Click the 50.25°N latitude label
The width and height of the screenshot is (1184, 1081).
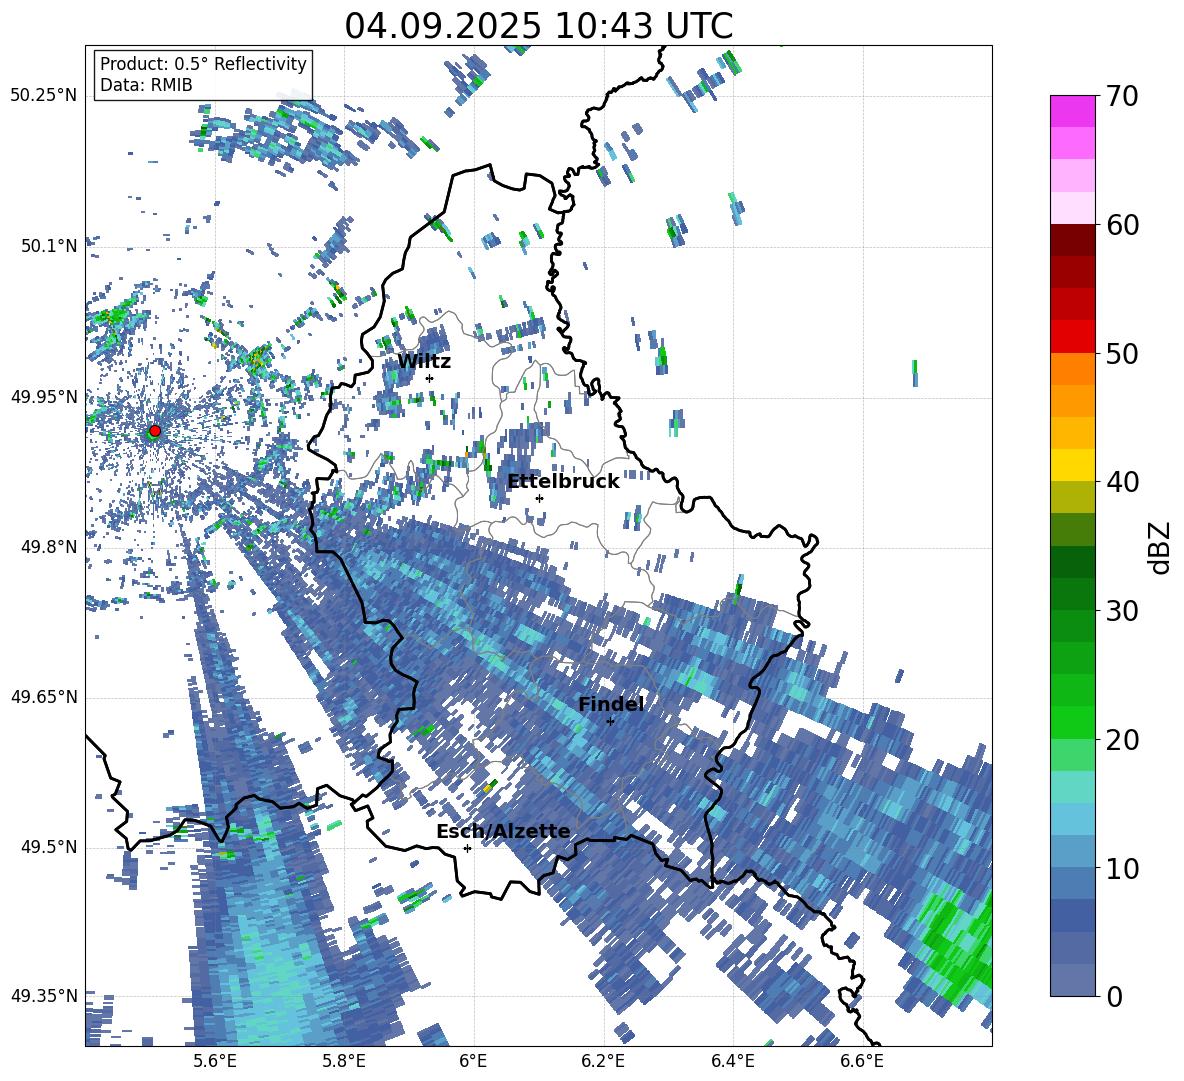pyautogui.click(x=44, y=96)
